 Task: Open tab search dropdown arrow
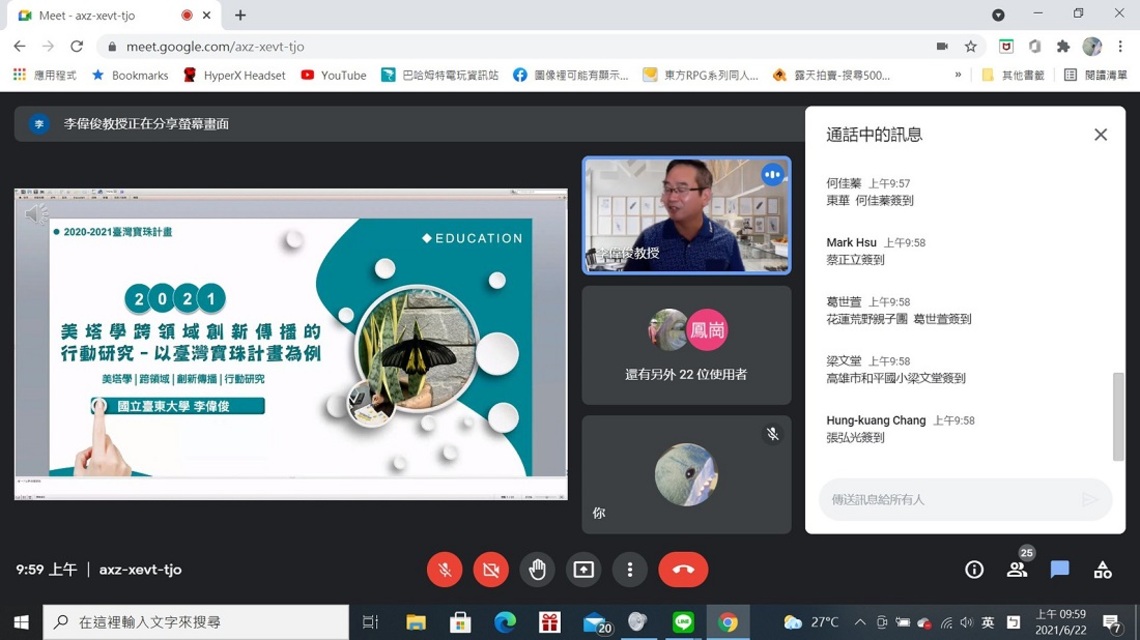click(998, 15)
